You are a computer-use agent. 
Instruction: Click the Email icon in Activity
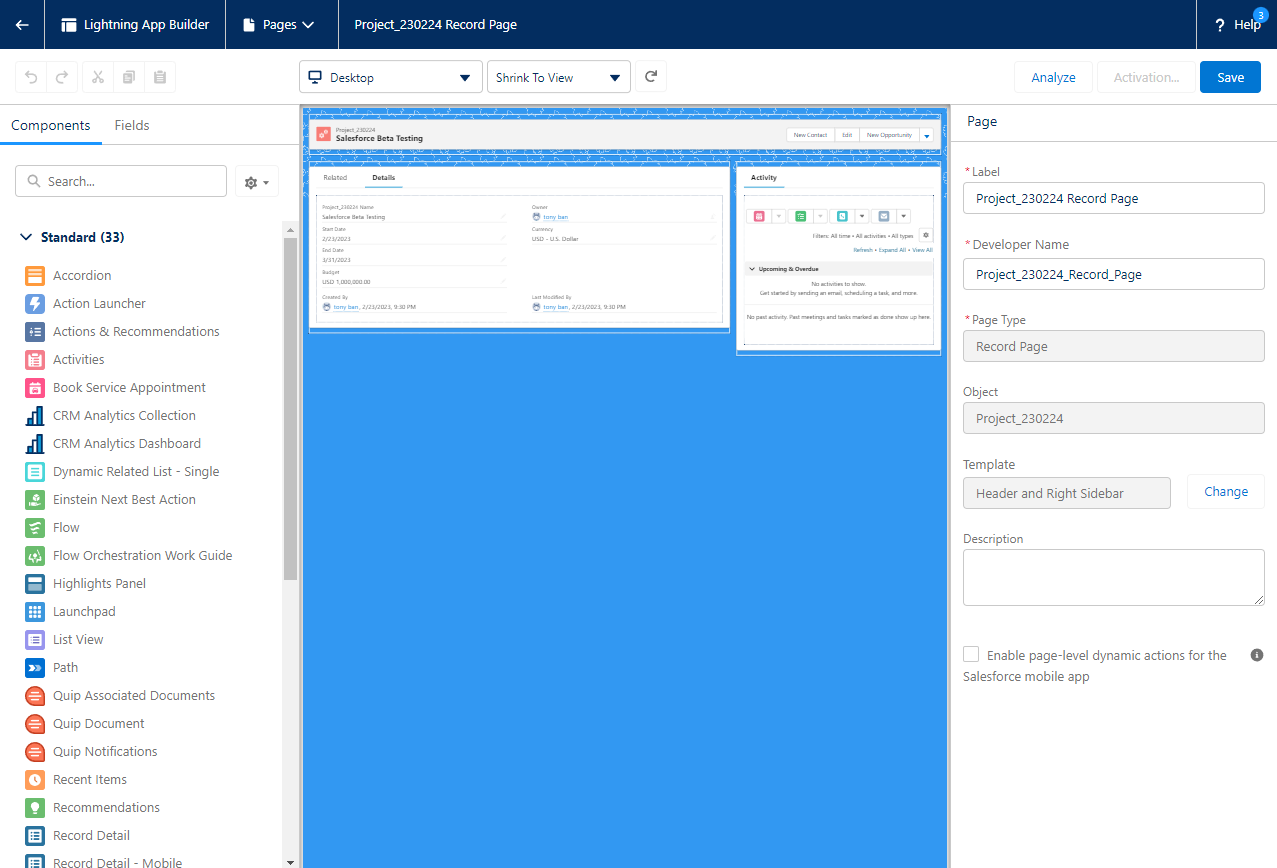pyautogui.click(x=885, y=216)
